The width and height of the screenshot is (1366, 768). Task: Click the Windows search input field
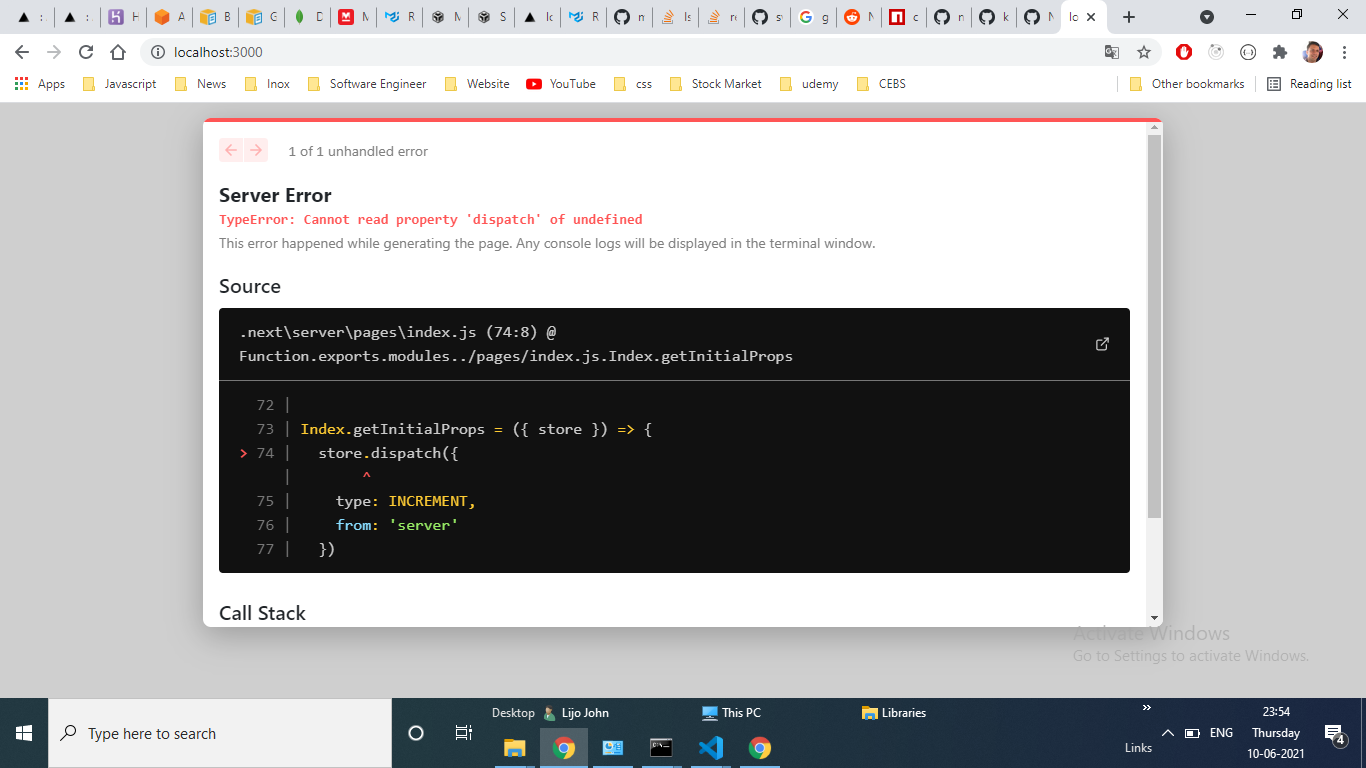coord(200,733)
